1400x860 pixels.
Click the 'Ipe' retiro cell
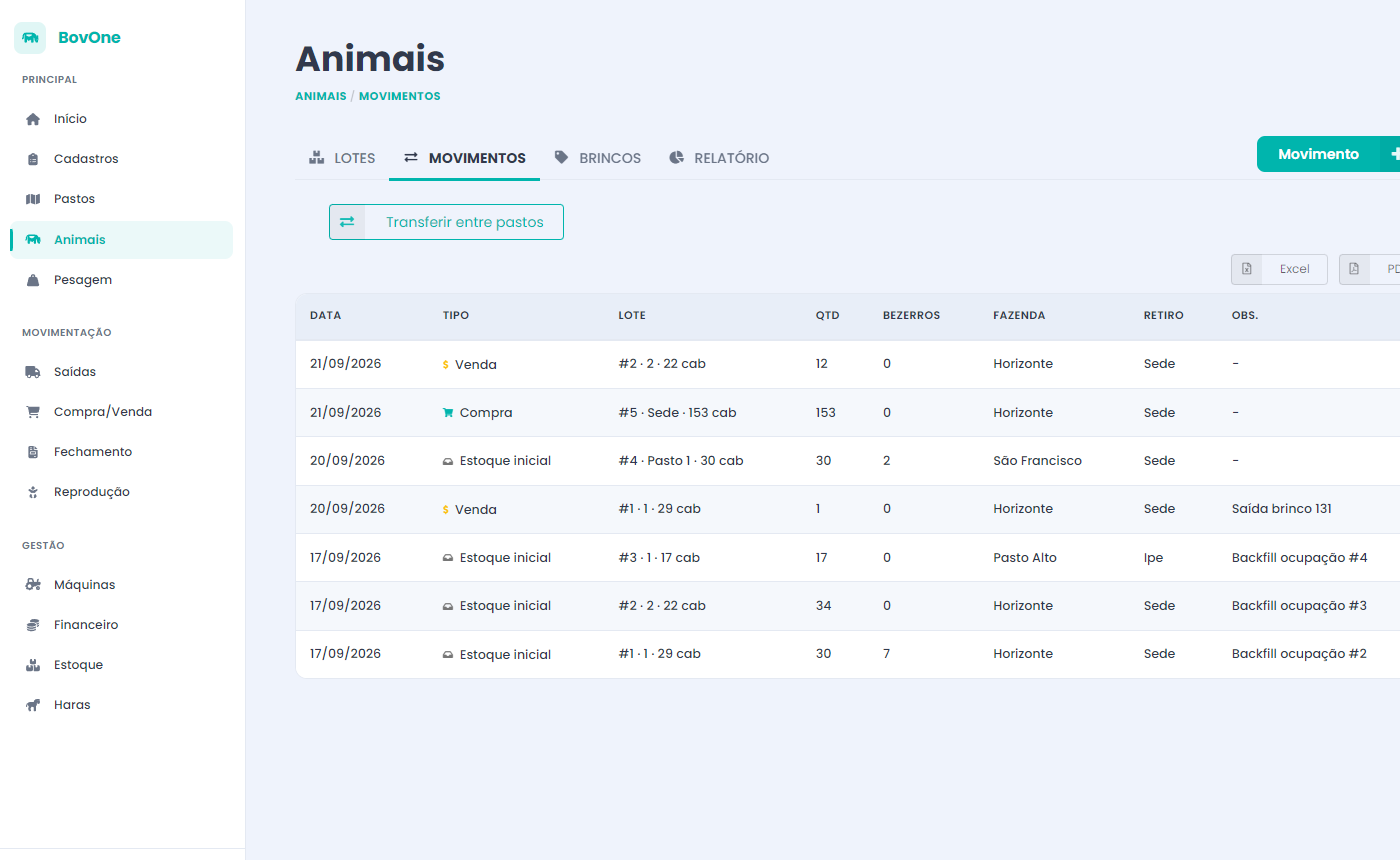pos(1154,558)
